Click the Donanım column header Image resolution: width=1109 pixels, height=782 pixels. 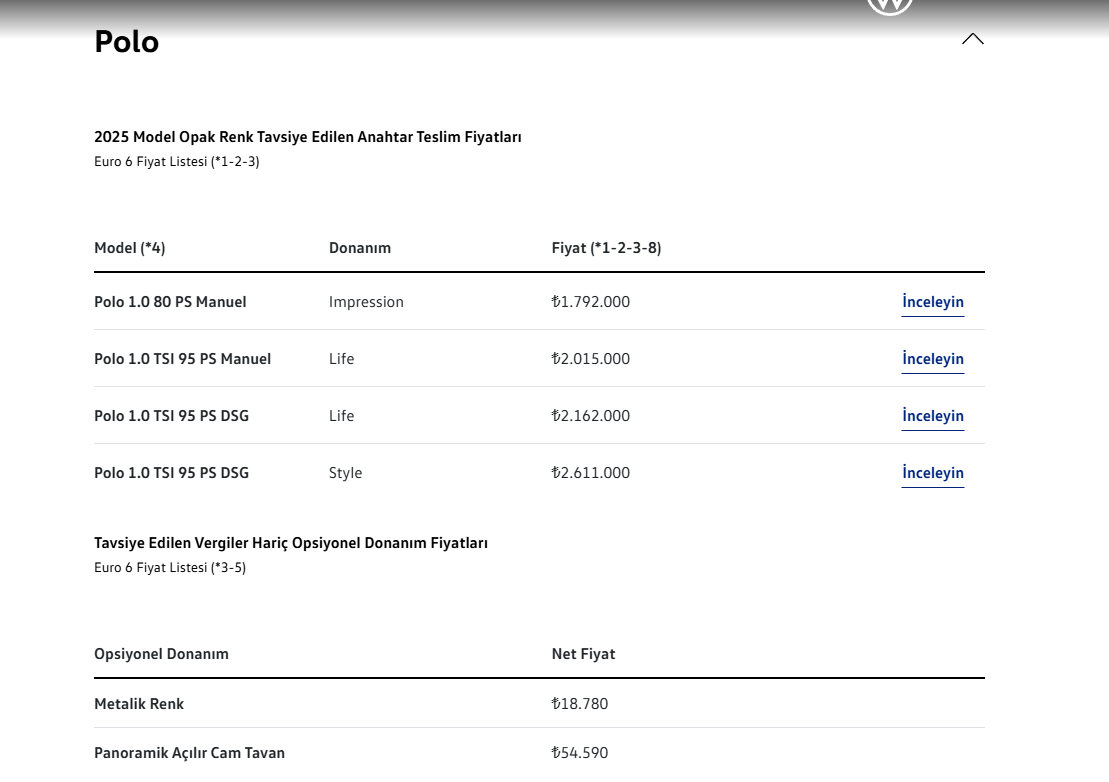[360, 248]
